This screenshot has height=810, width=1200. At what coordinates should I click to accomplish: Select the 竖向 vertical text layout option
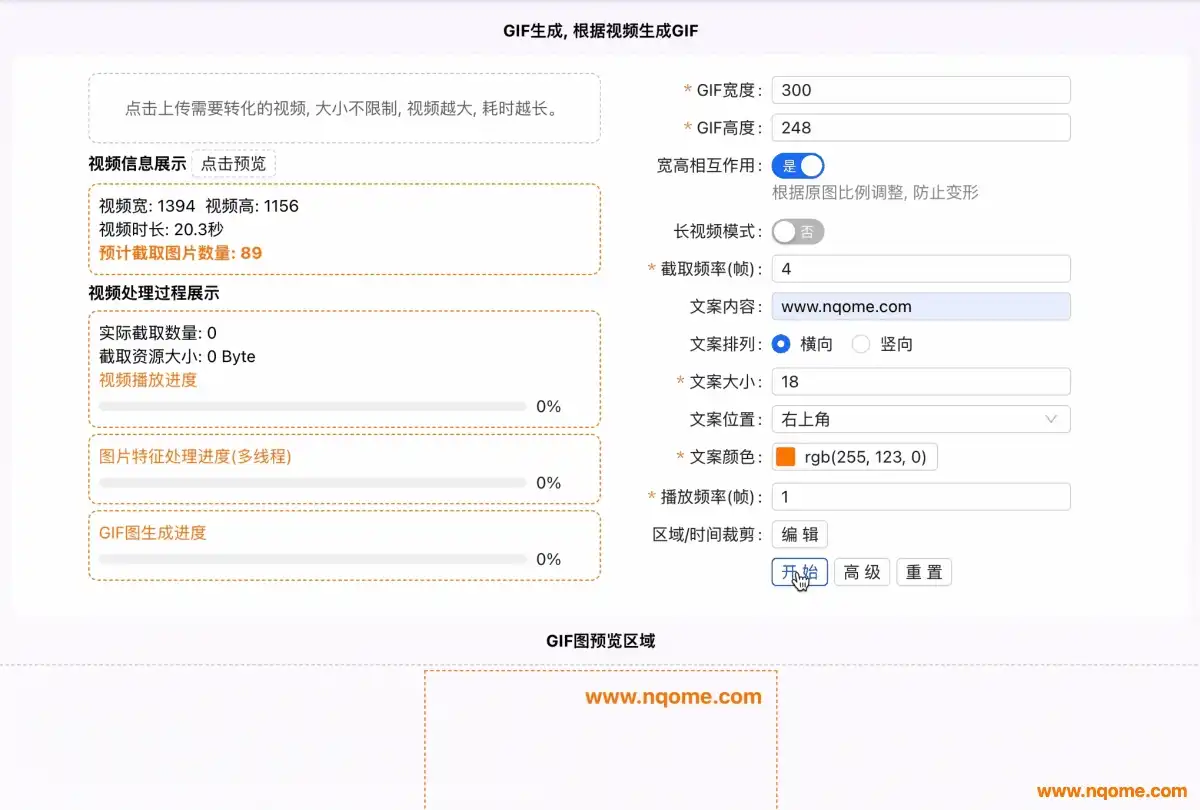[858, 344]
